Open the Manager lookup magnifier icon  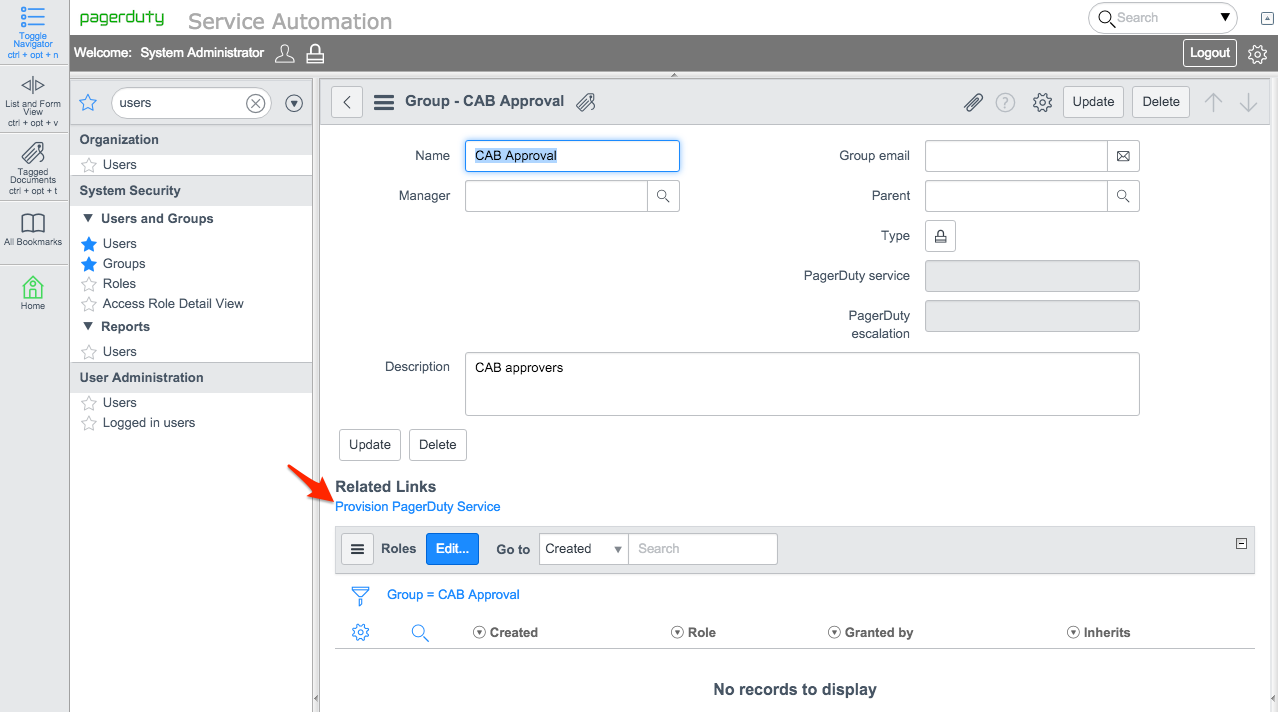tap(663, 196)
